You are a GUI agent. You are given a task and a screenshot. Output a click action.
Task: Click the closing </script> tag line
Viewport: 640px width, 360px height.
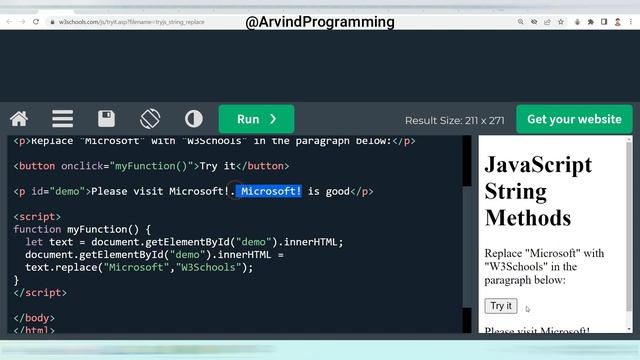click(x=40, y=293)
